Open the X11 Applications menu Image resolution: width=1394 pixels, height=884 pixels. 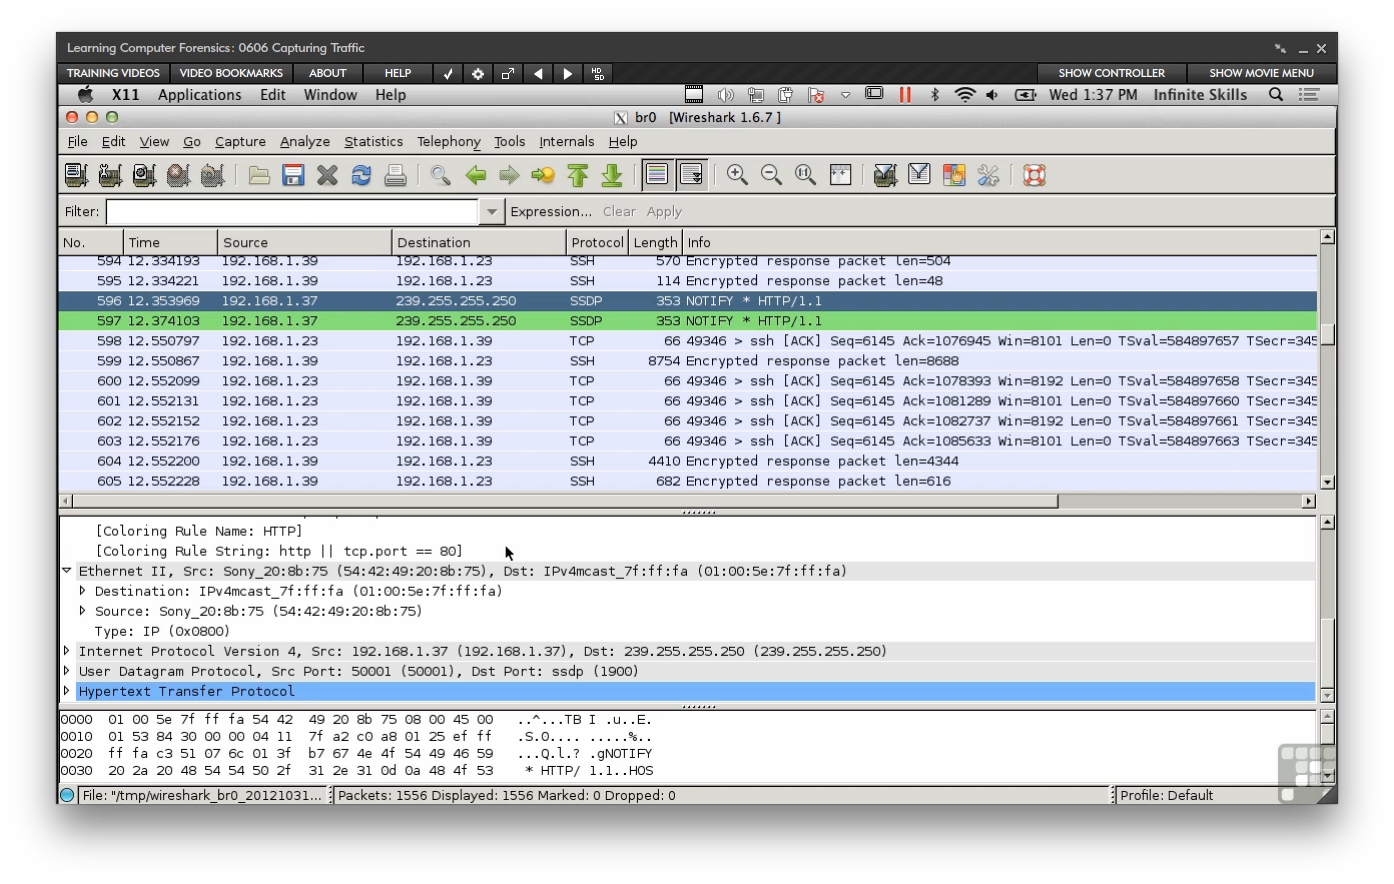point(199,95)
